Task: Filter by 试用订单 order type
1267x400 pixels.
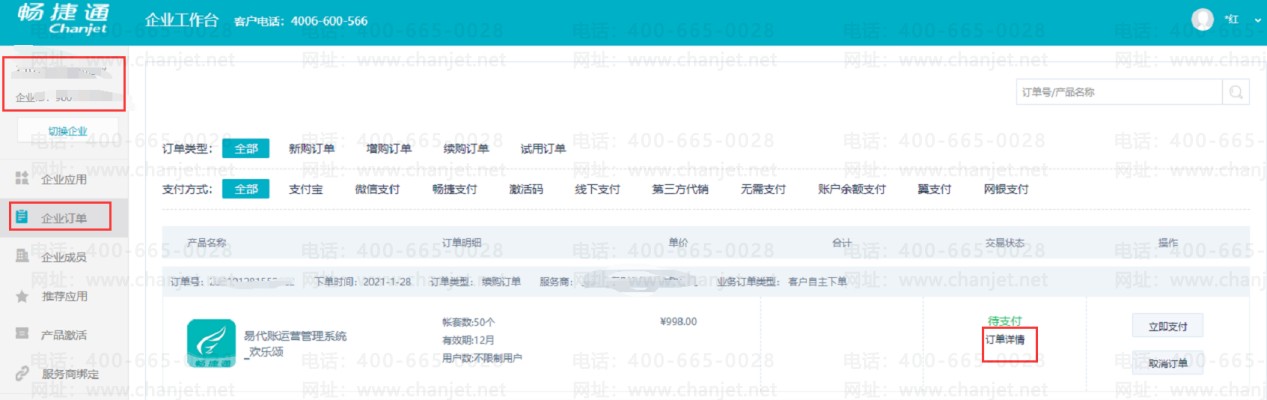Action: coord(543,149)
